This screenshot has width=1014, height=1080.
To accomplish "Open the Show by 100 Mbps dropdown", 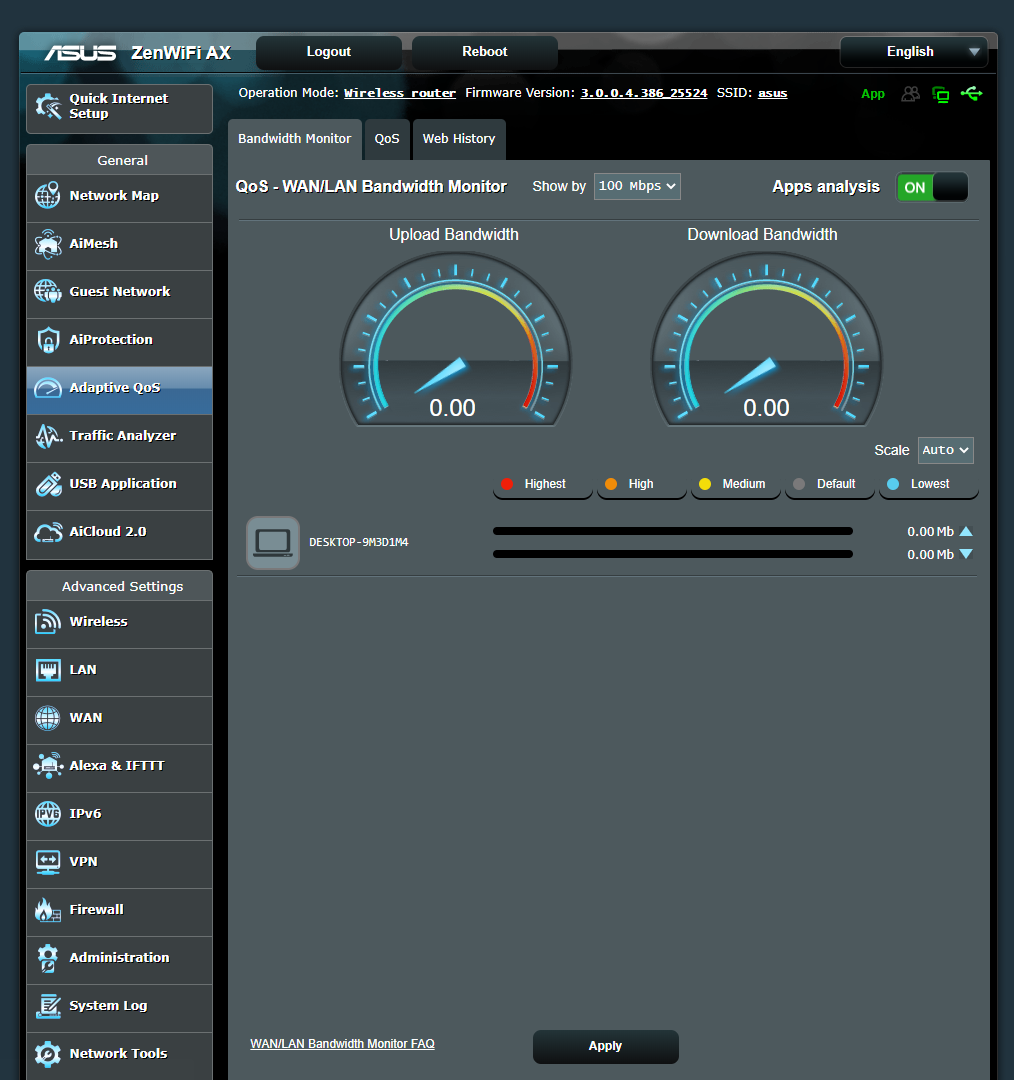I will [x=637, y=187].
